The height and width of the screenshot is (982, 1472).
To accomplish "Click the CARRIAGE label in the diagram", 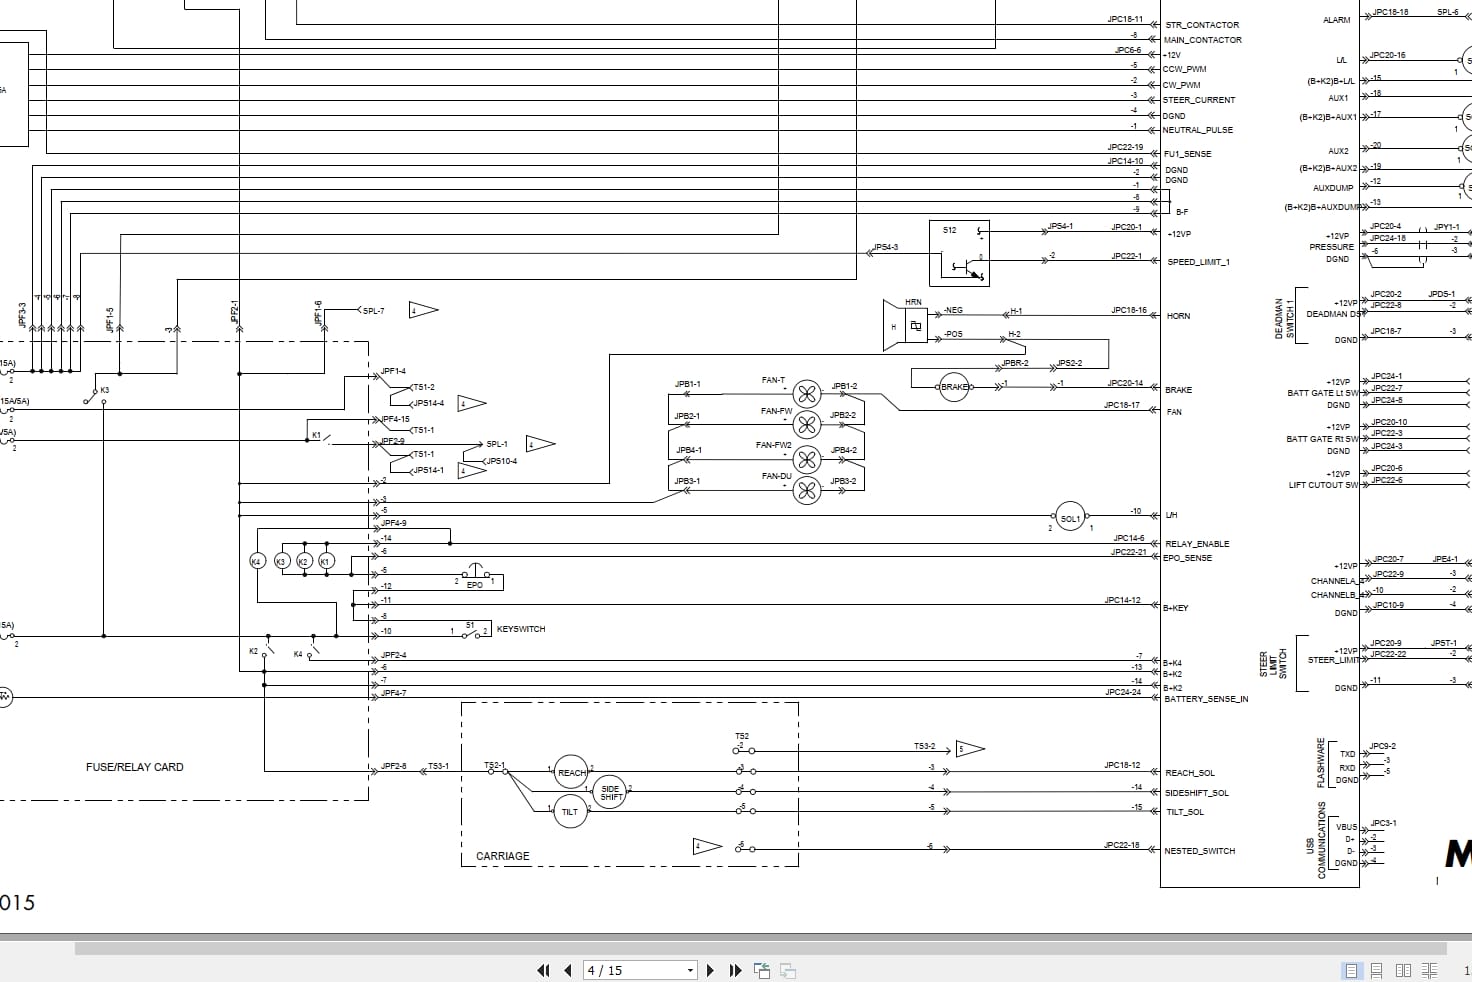I will pos(503,856).
